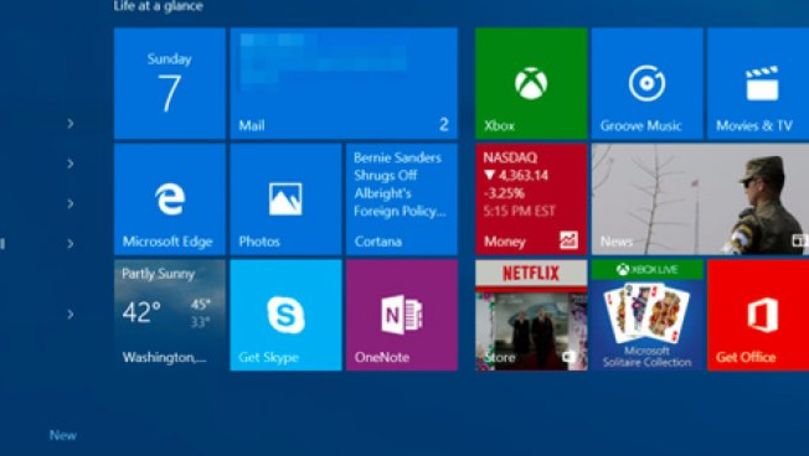
Task: Click the Partly Sunny weather text
Action: (158, 274)
